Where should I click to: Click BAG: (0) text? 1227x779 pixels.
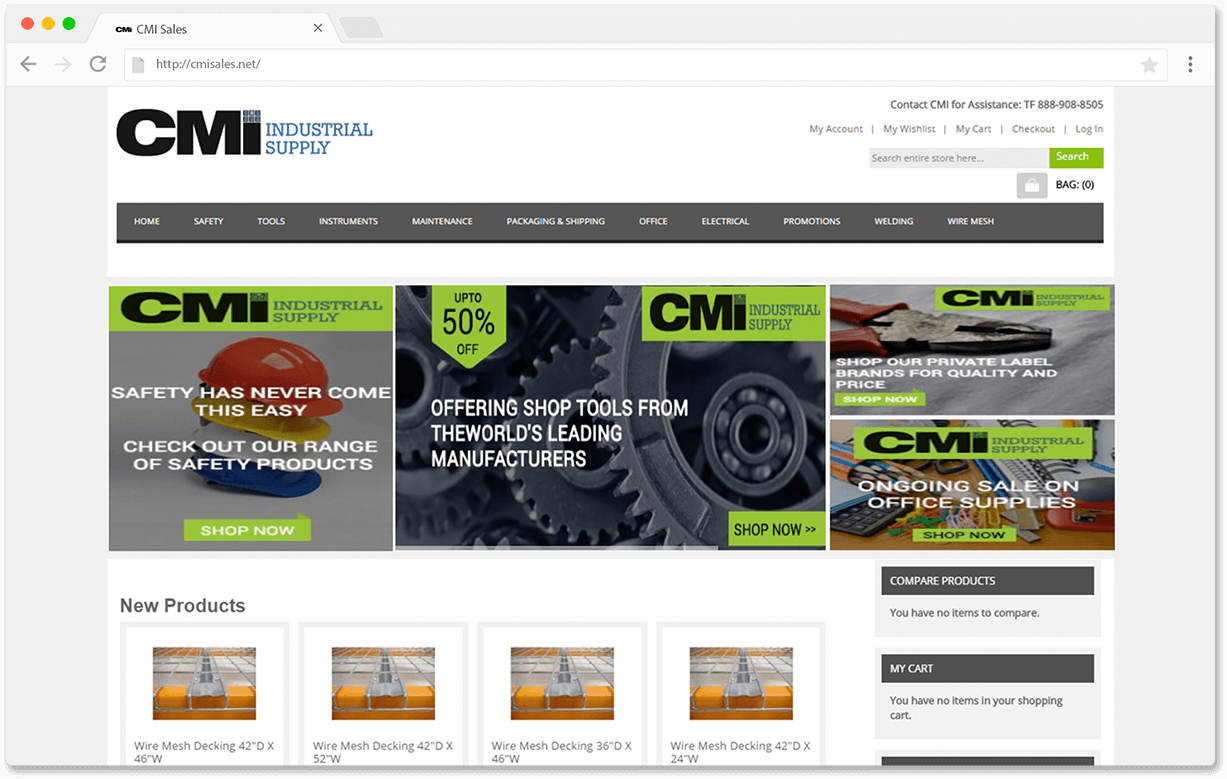point(1075,185)
